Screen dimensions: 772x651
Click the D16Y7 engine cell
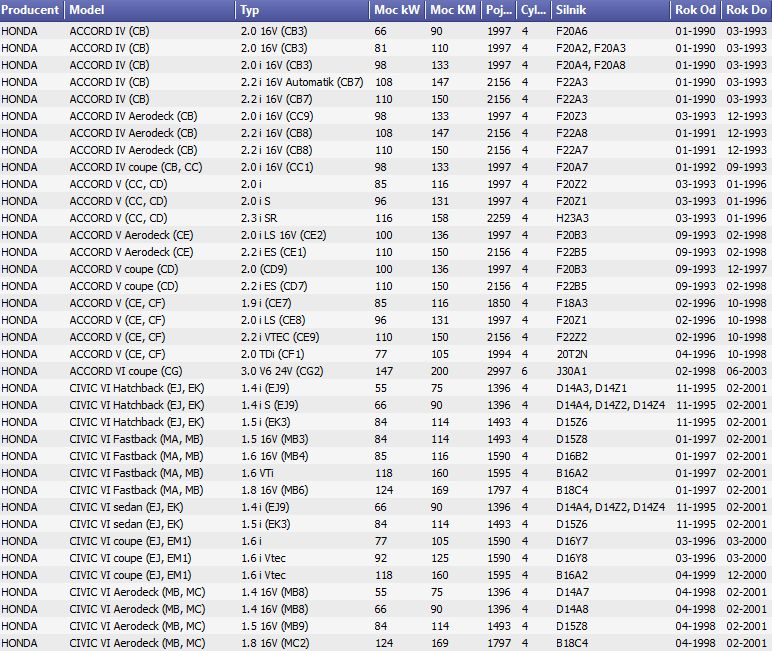point(572,541)
